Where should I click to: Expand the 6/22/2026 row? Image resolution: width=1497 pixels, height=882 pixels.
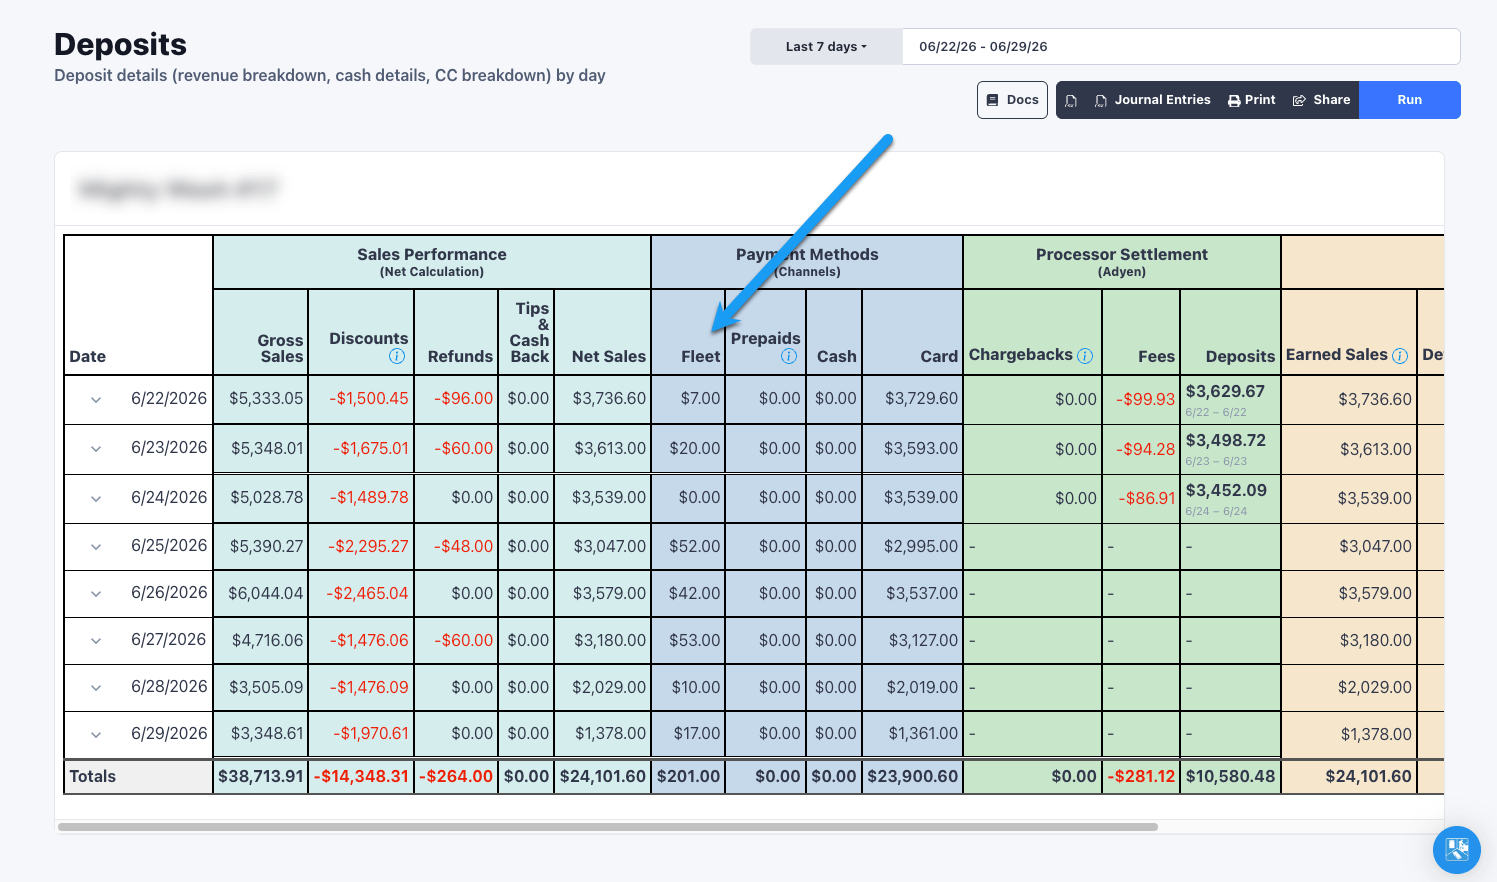(96, 400)
